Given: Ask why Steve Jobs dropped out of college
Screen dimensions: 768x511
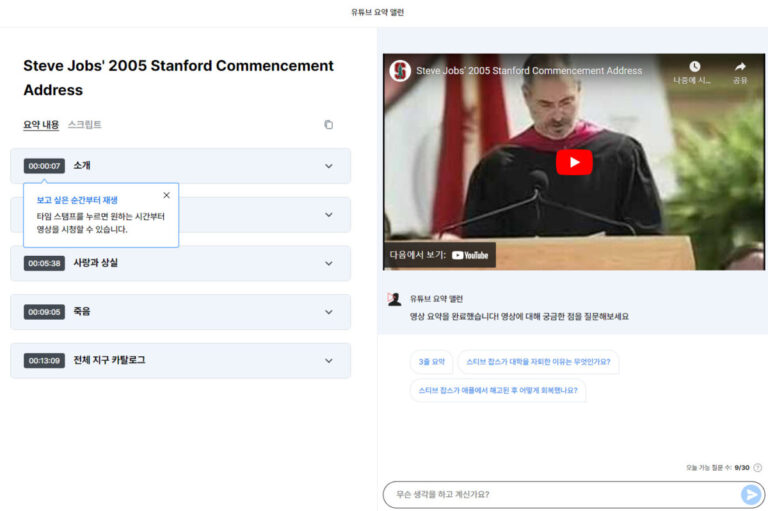Looking at the screenshot, I should coord(538,362).
